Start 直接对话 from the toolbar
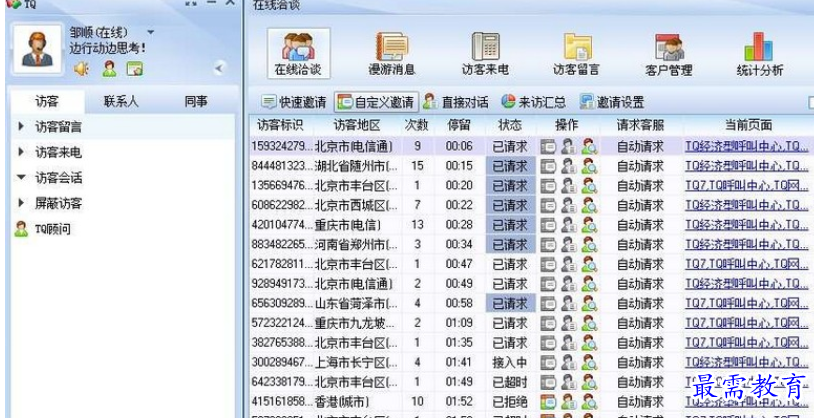The height and width of the screenshot is (418, 814). pos(456,102)
